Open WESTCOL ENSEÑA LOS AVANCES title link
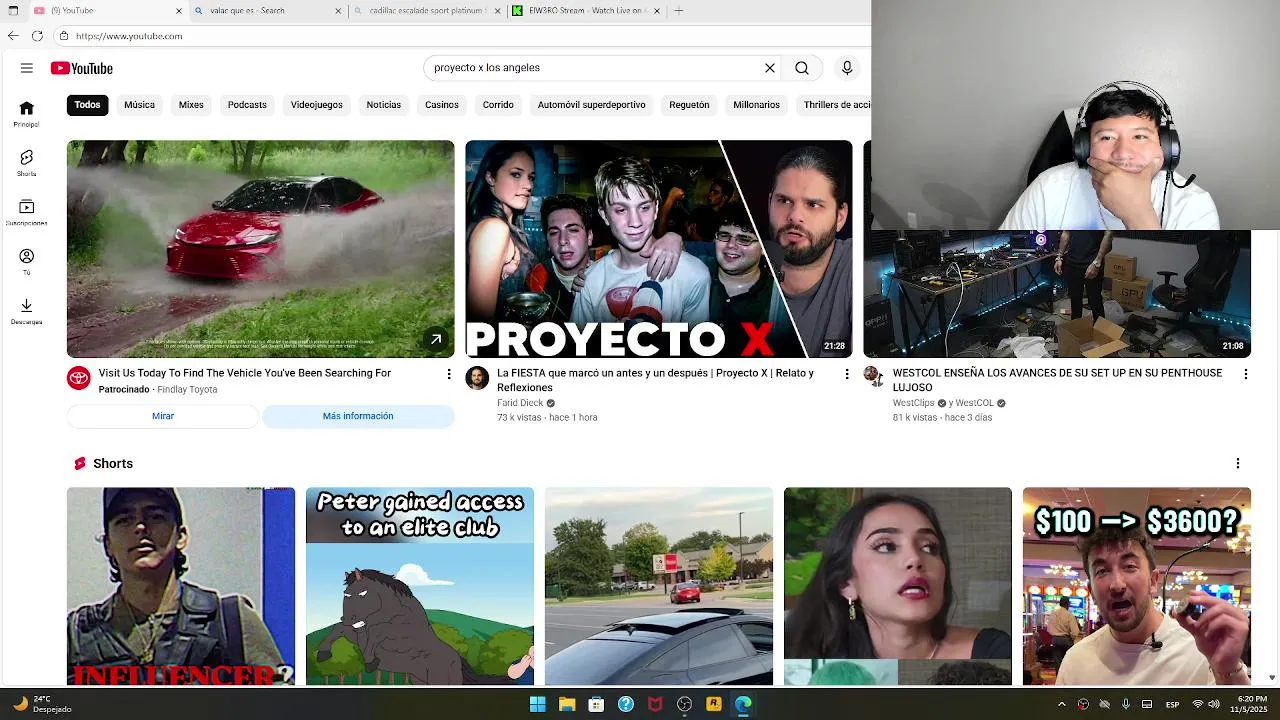Screen dimensions: 1280x720 (1057, 380)
